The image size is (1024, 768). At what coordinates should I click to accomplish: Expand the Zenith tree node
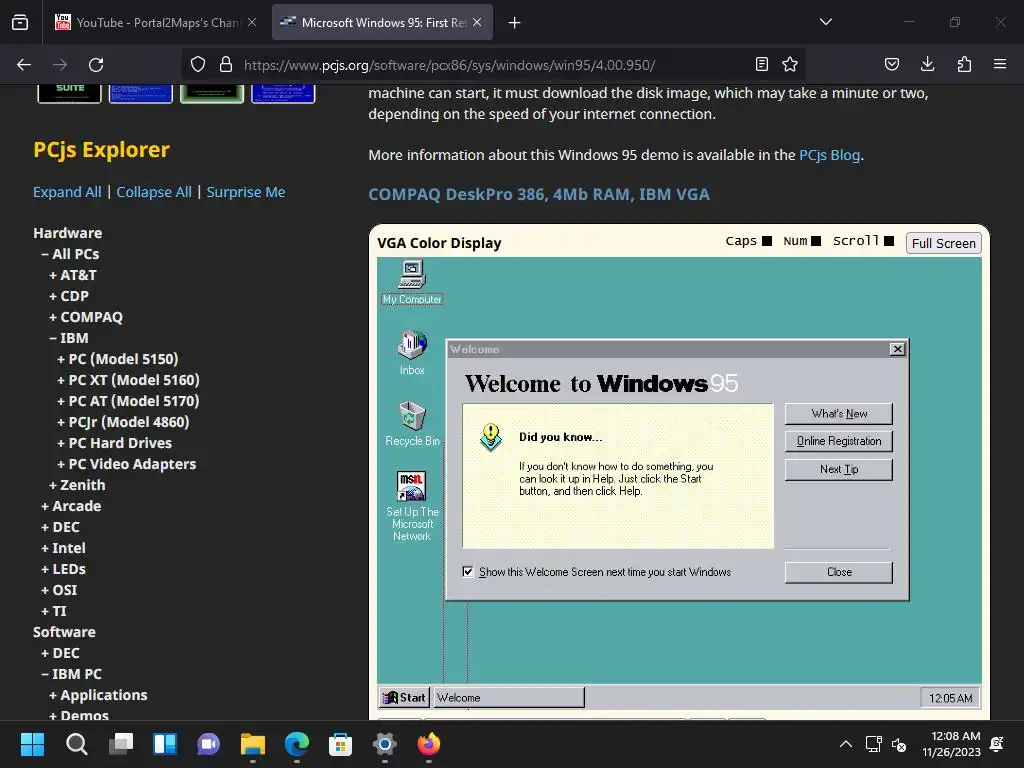(x=77, y=485)
